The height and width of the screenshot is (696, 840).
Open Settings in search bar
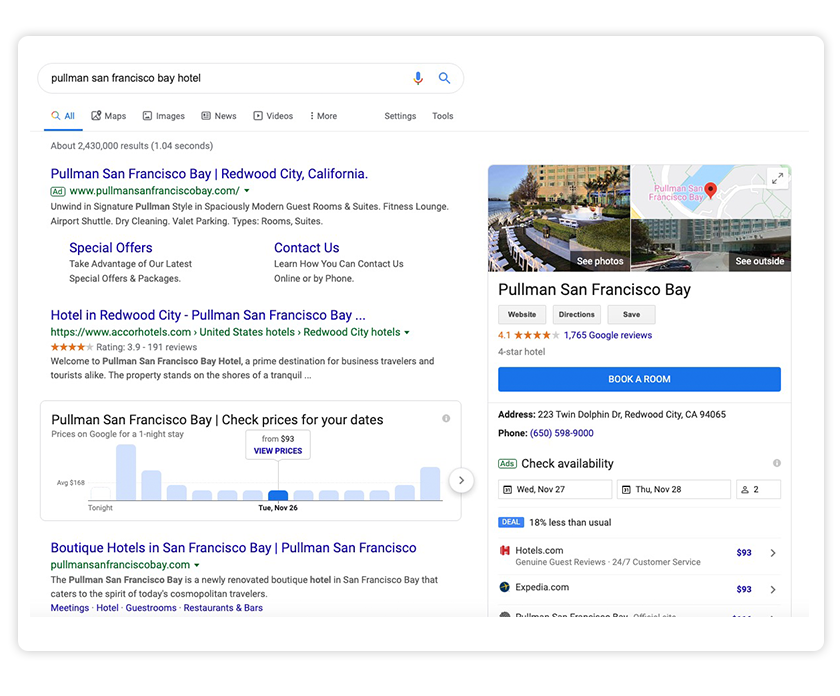[x=400, y=116]
